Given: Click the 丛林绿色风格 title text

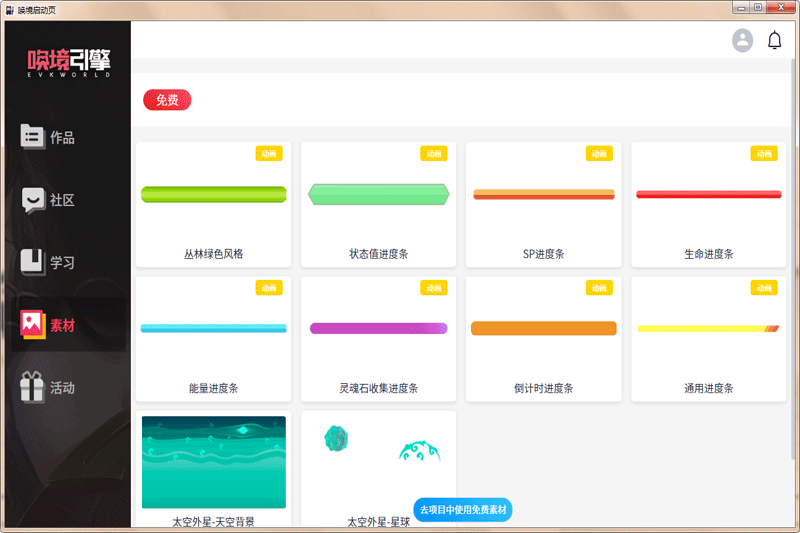Looking at the screenshot, I should 214,254.
